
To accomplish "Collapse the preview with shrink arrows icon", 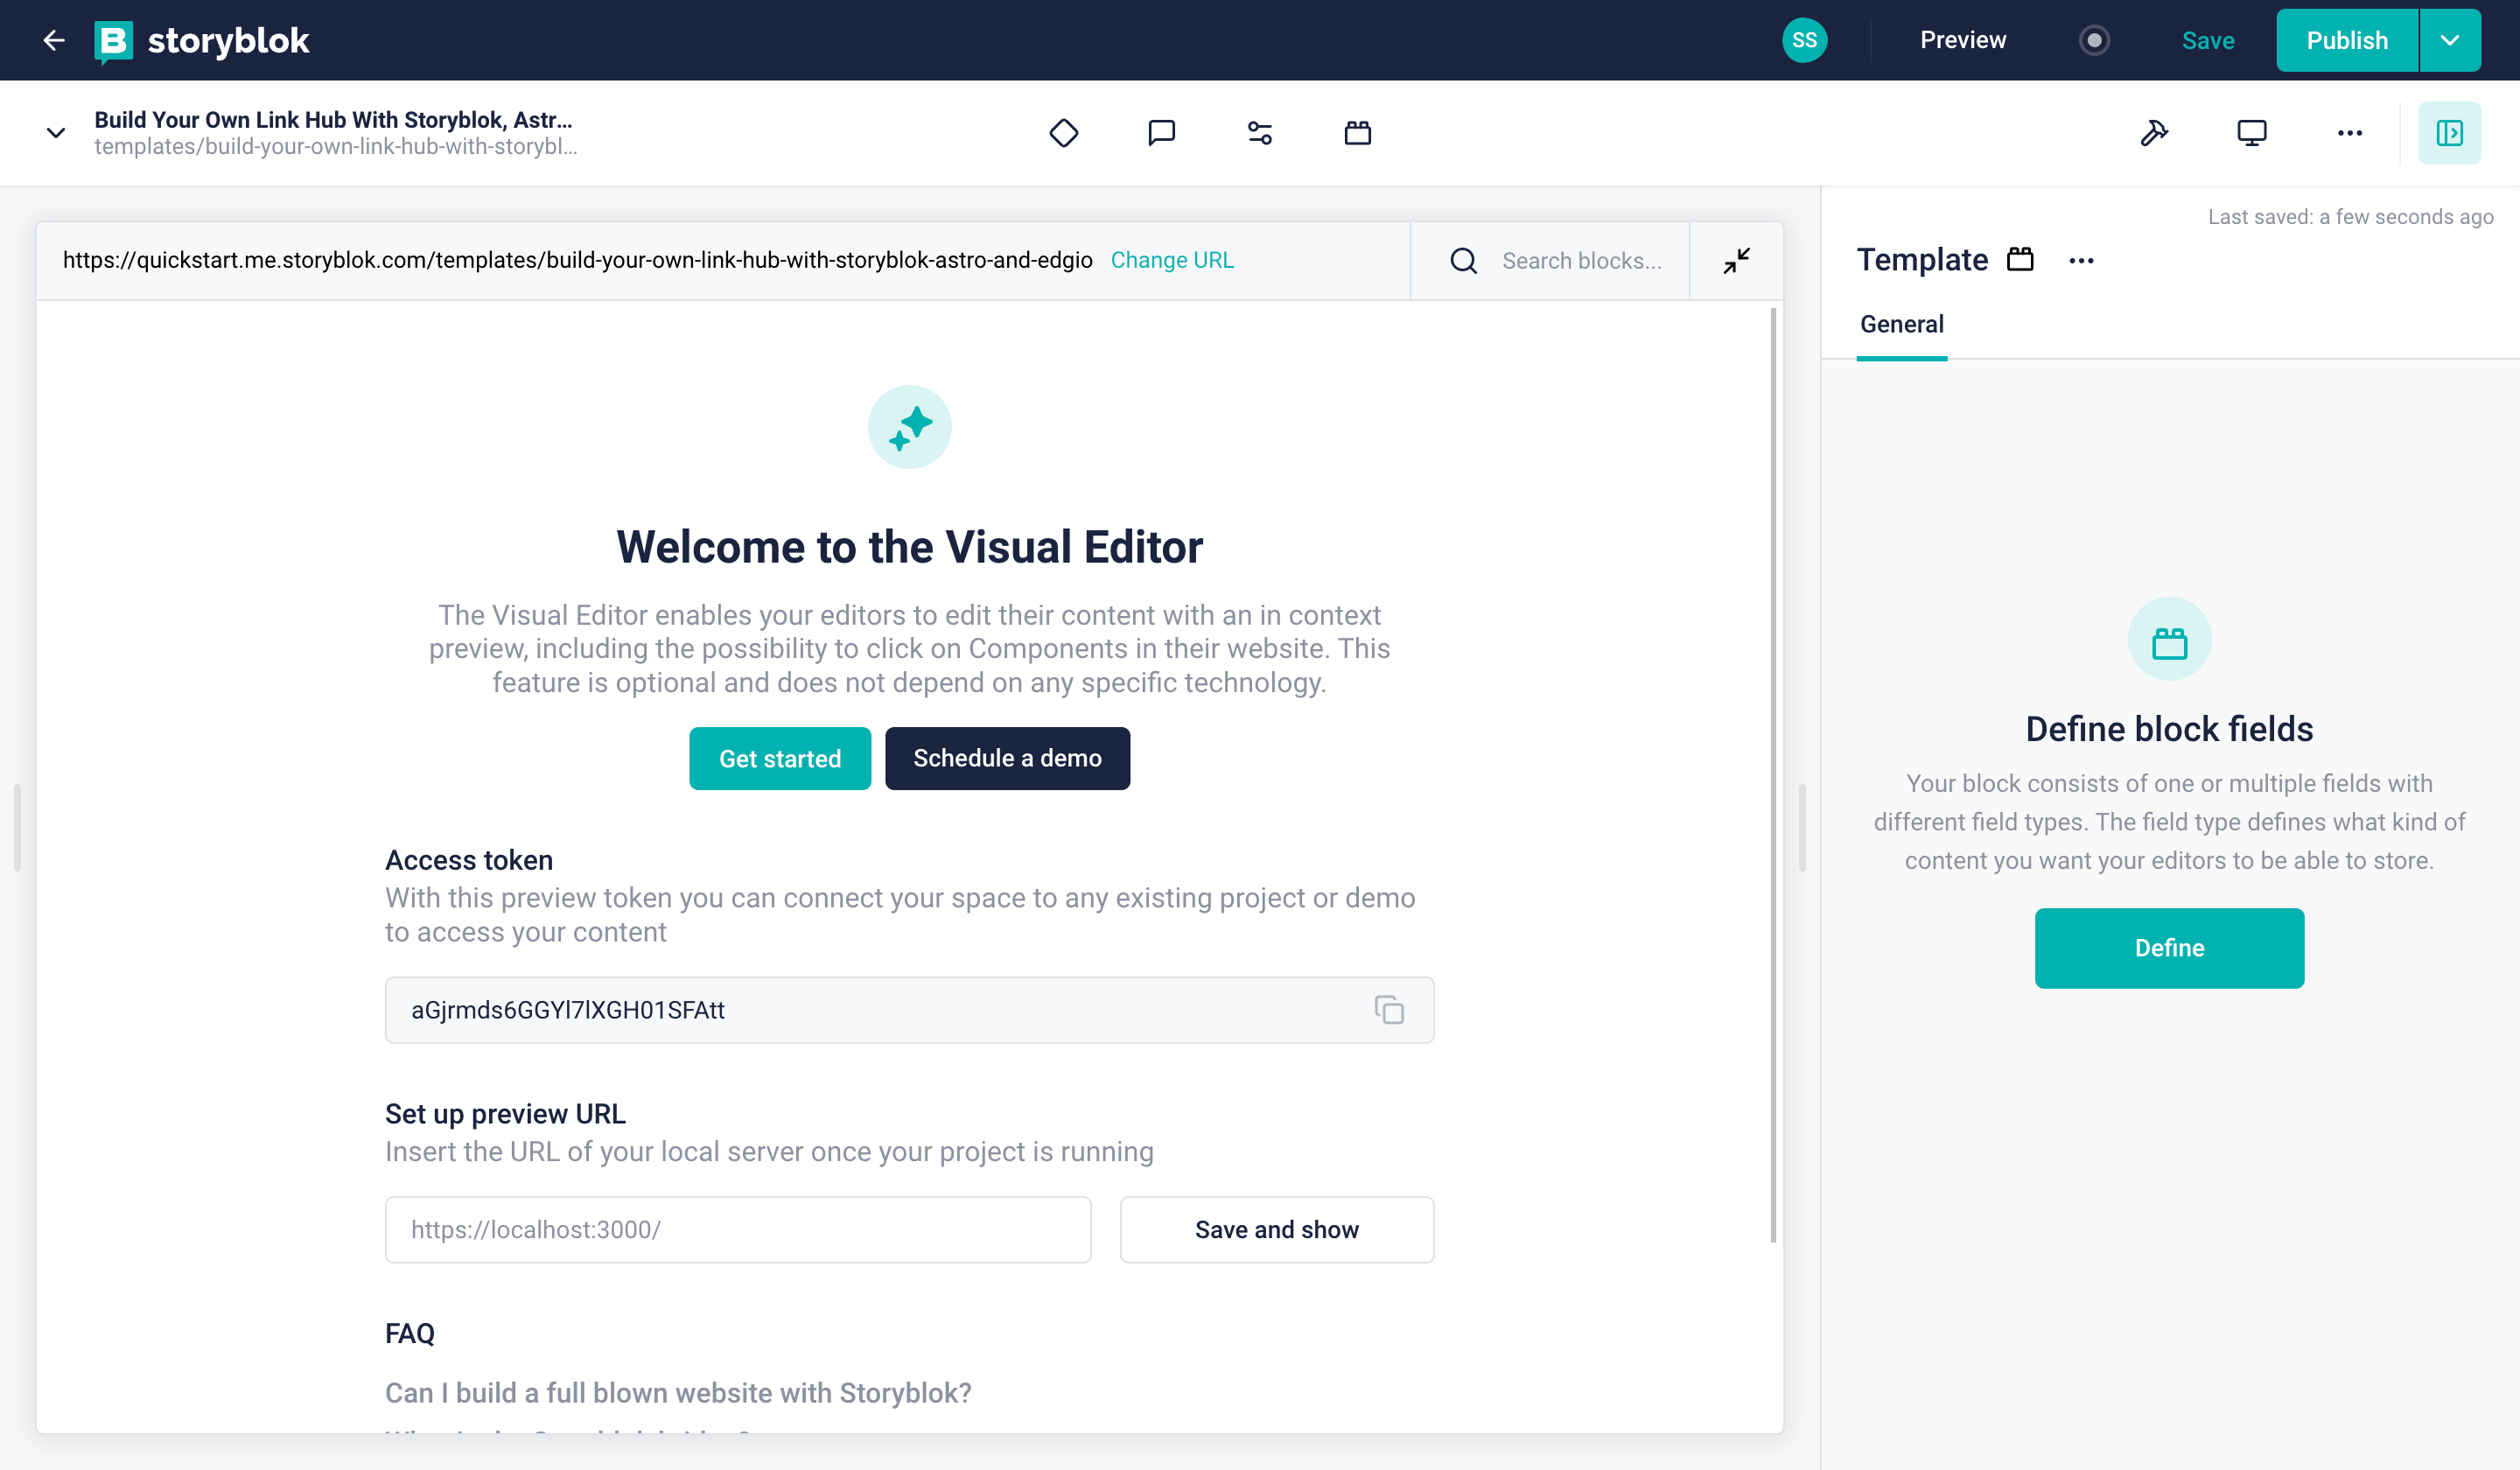I will click(1736, 260).
